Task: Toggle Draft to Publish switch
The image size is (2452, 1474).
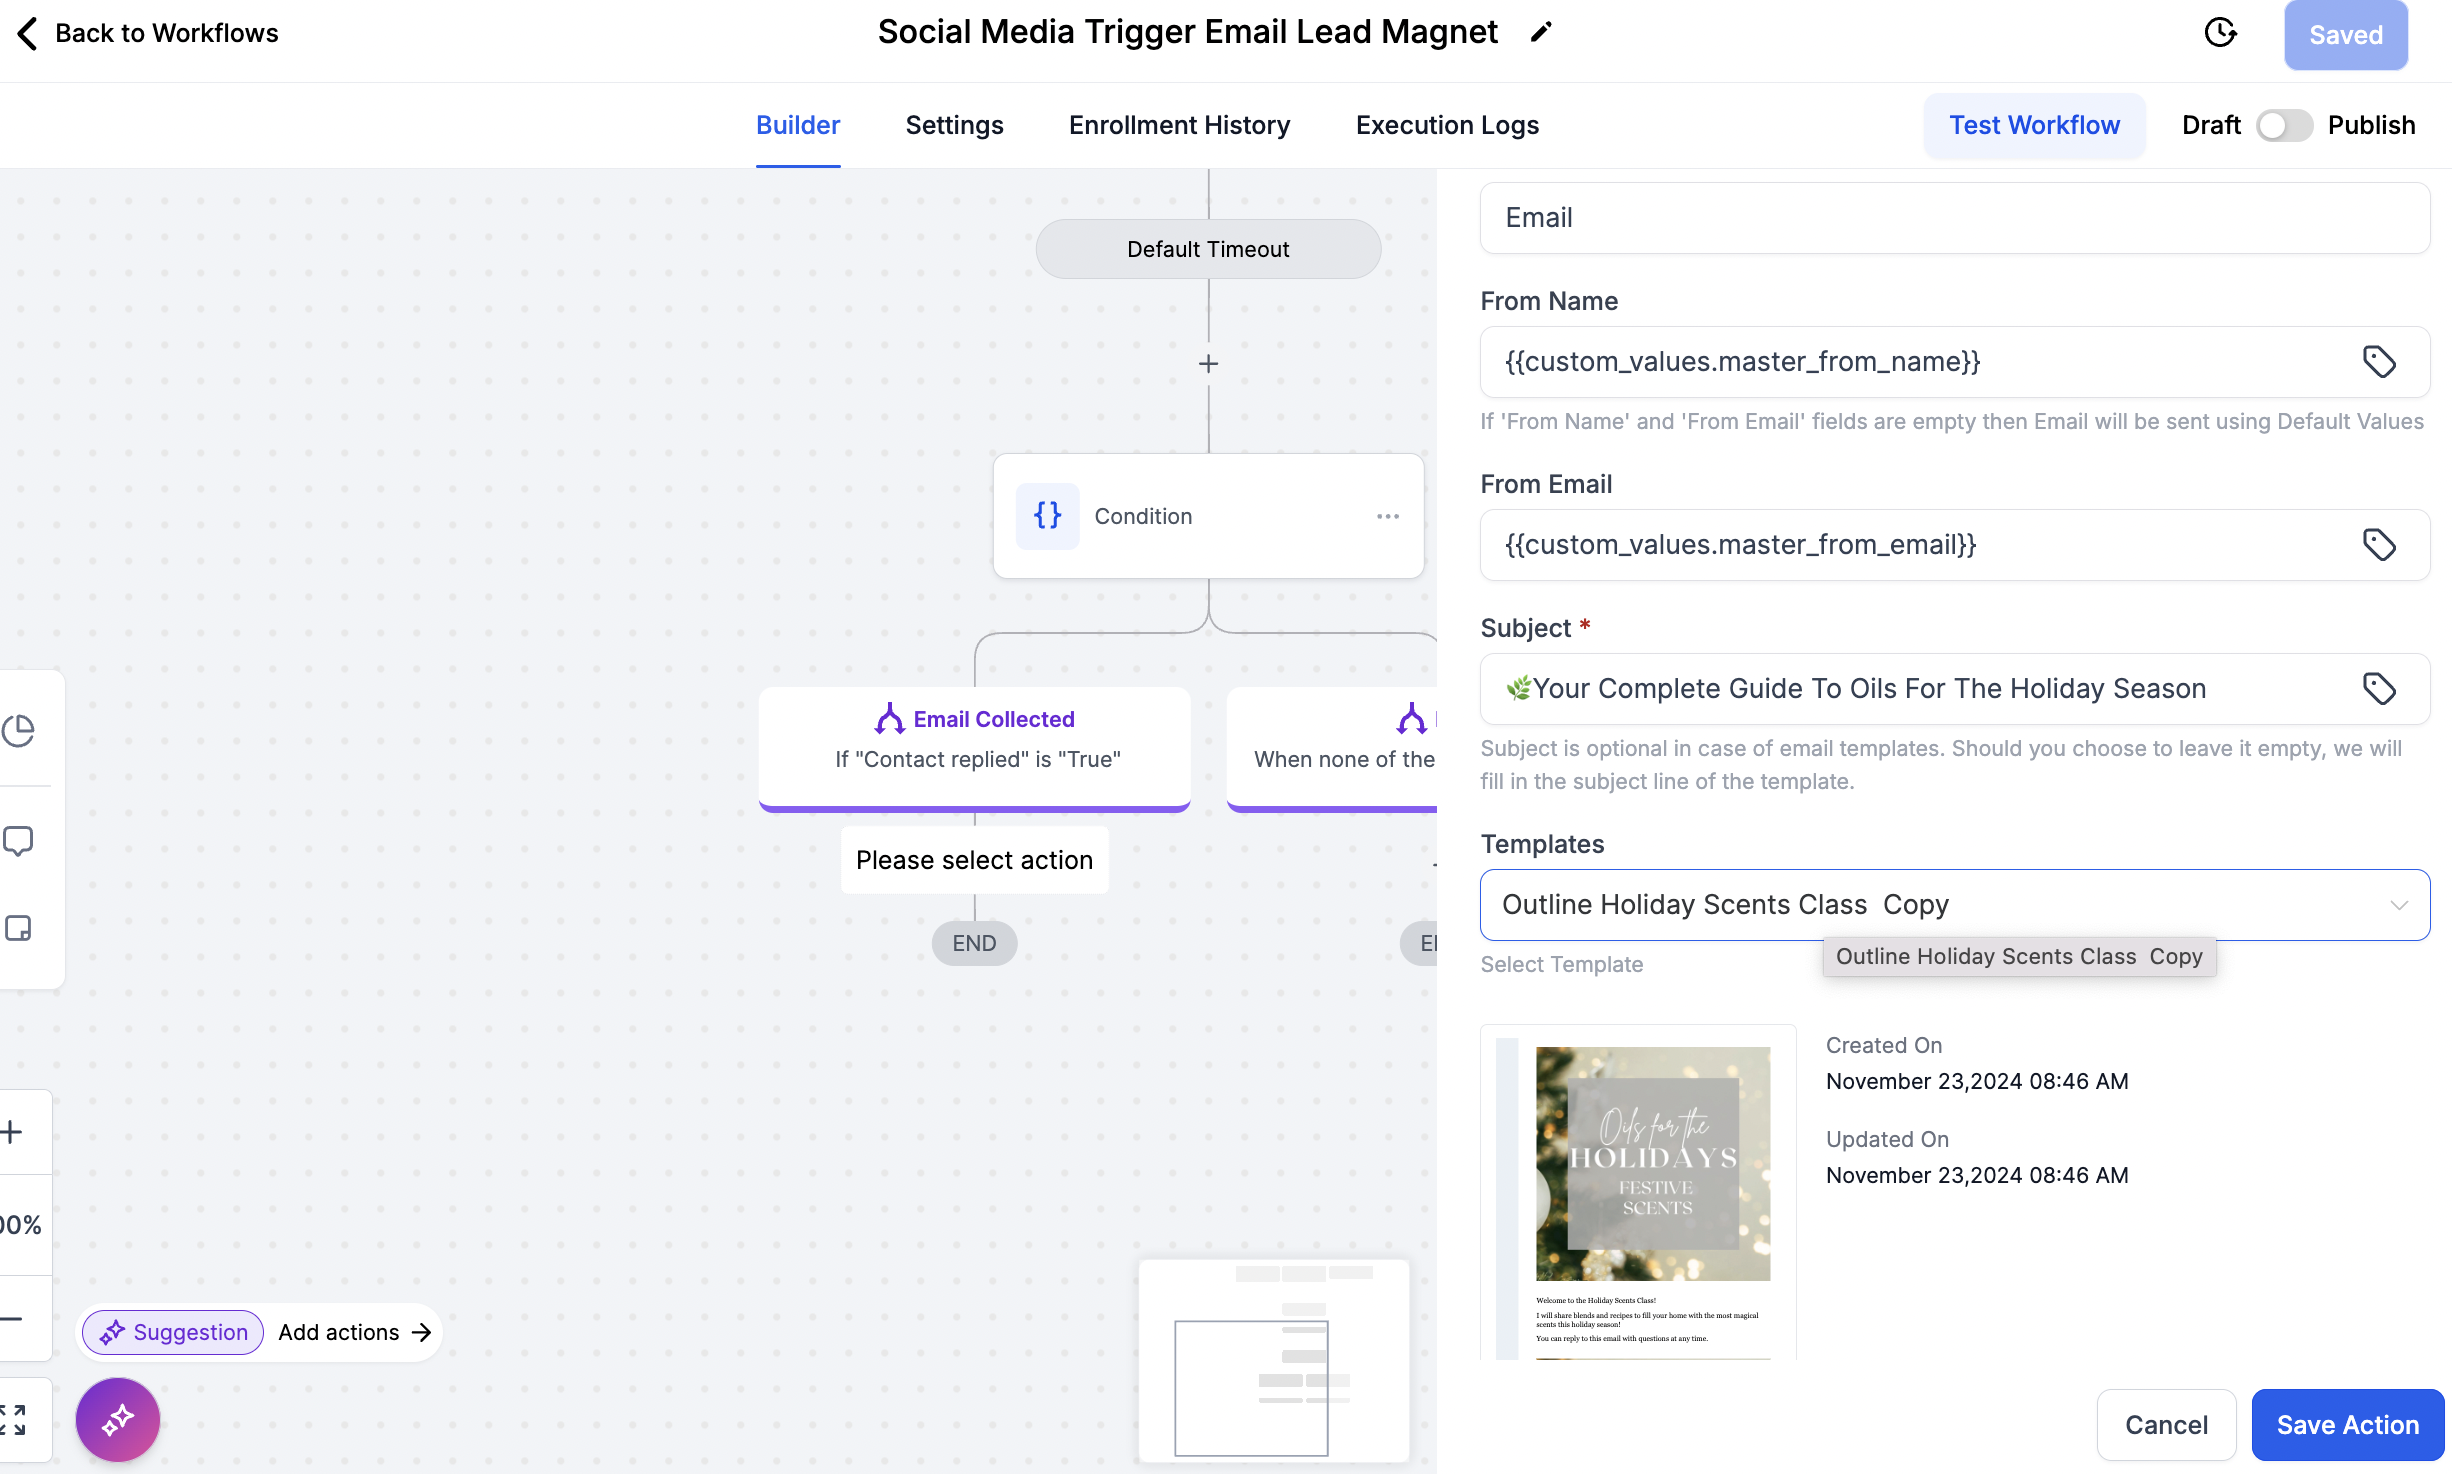Action: pos(2283,126)
